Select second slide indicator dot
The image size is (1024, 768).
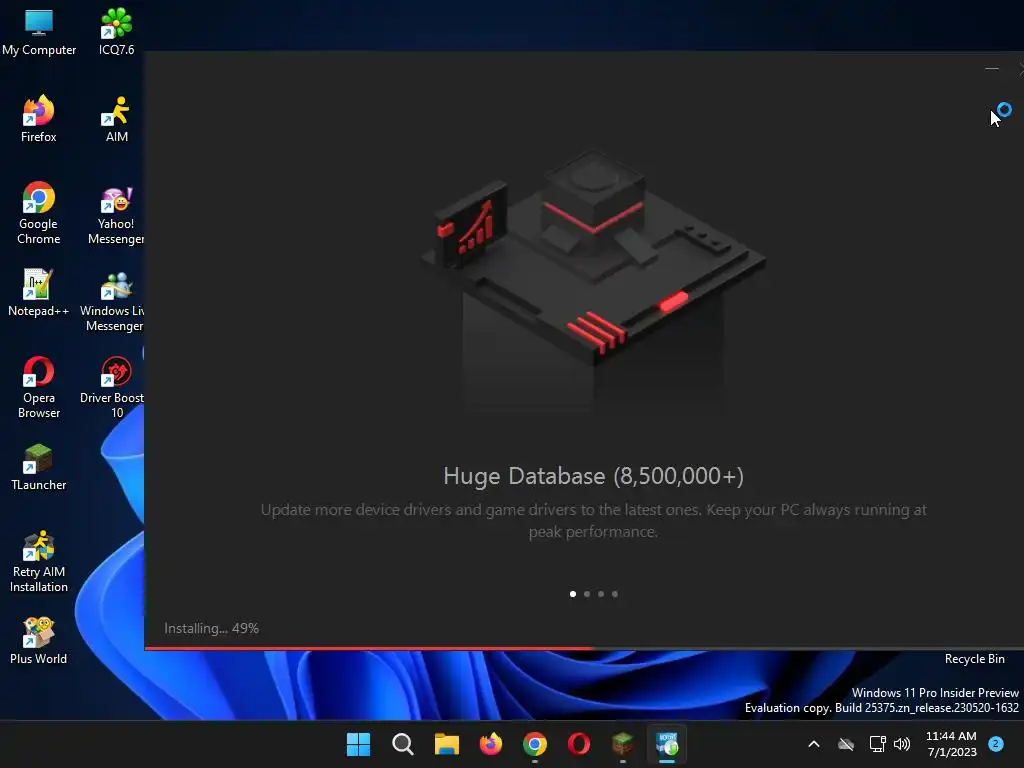tap(587, 594)
